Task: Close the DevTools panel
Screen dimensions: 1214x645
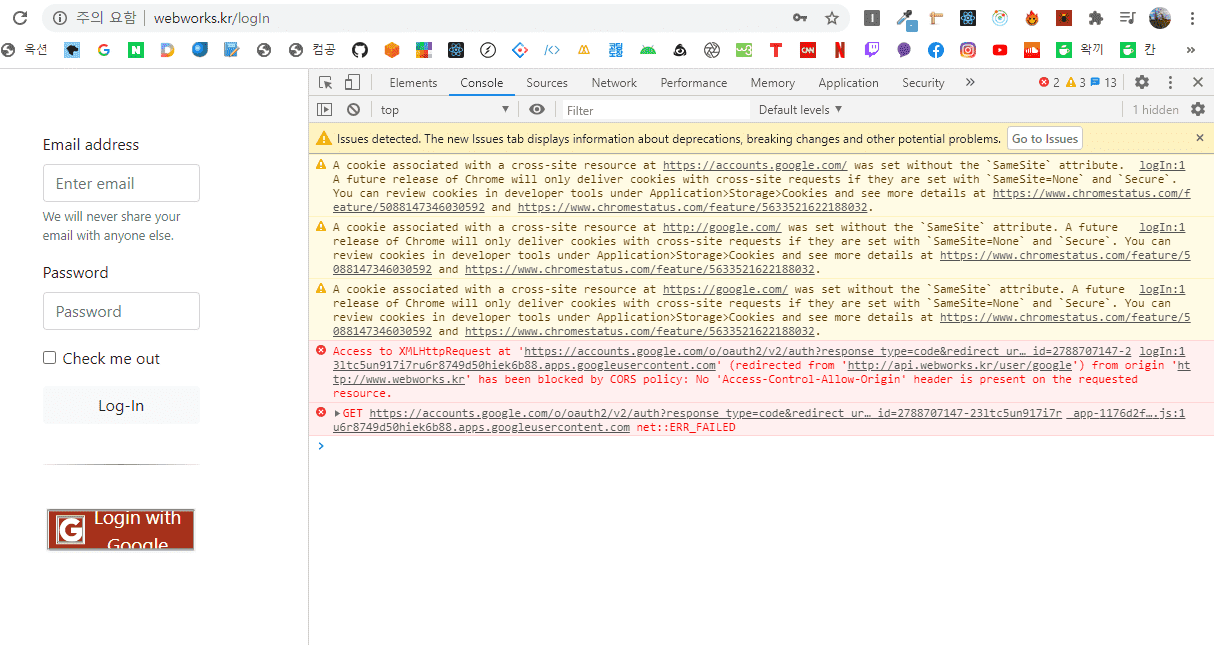Action: [x=1198, y=83]
